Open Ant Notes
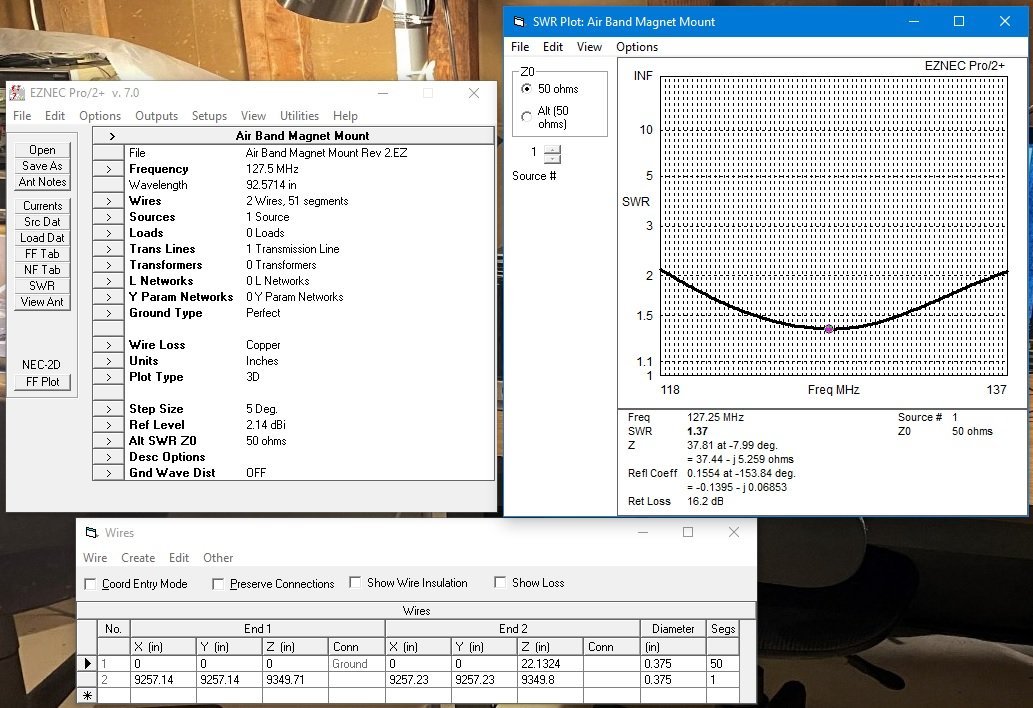Viewport: 1033px width, 708px height. point(42,182)
